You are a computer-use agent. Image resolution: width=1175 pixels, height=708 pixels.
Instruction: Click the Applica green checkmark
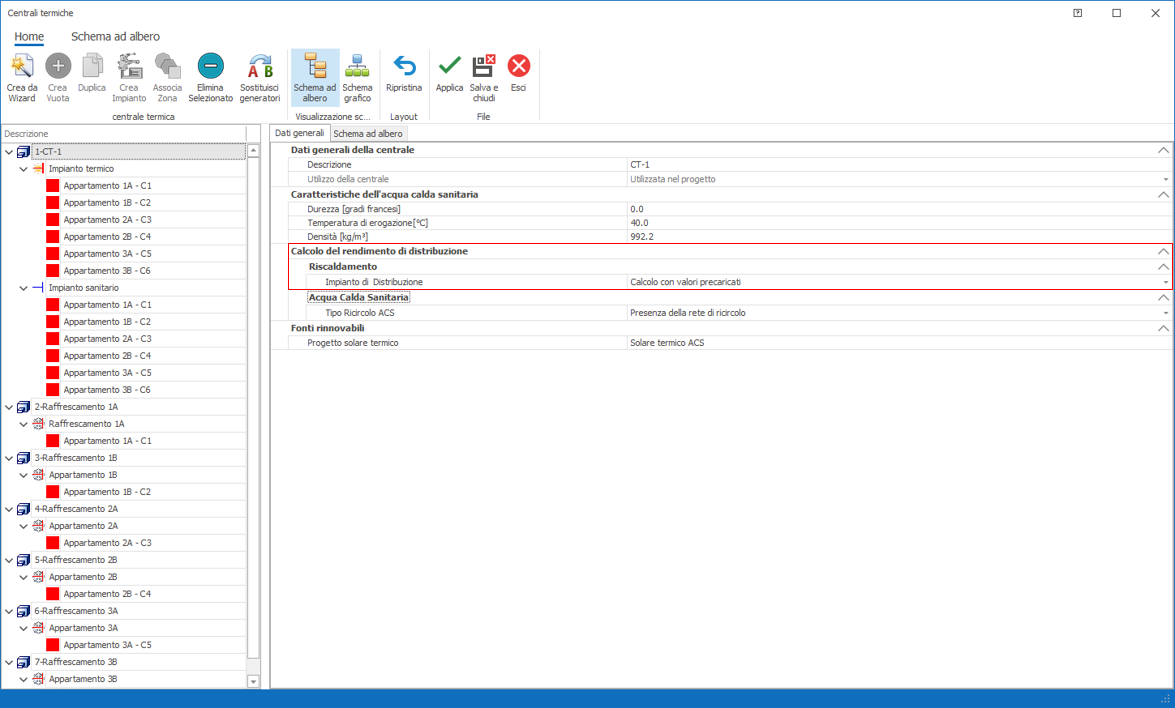pos(449,67)
